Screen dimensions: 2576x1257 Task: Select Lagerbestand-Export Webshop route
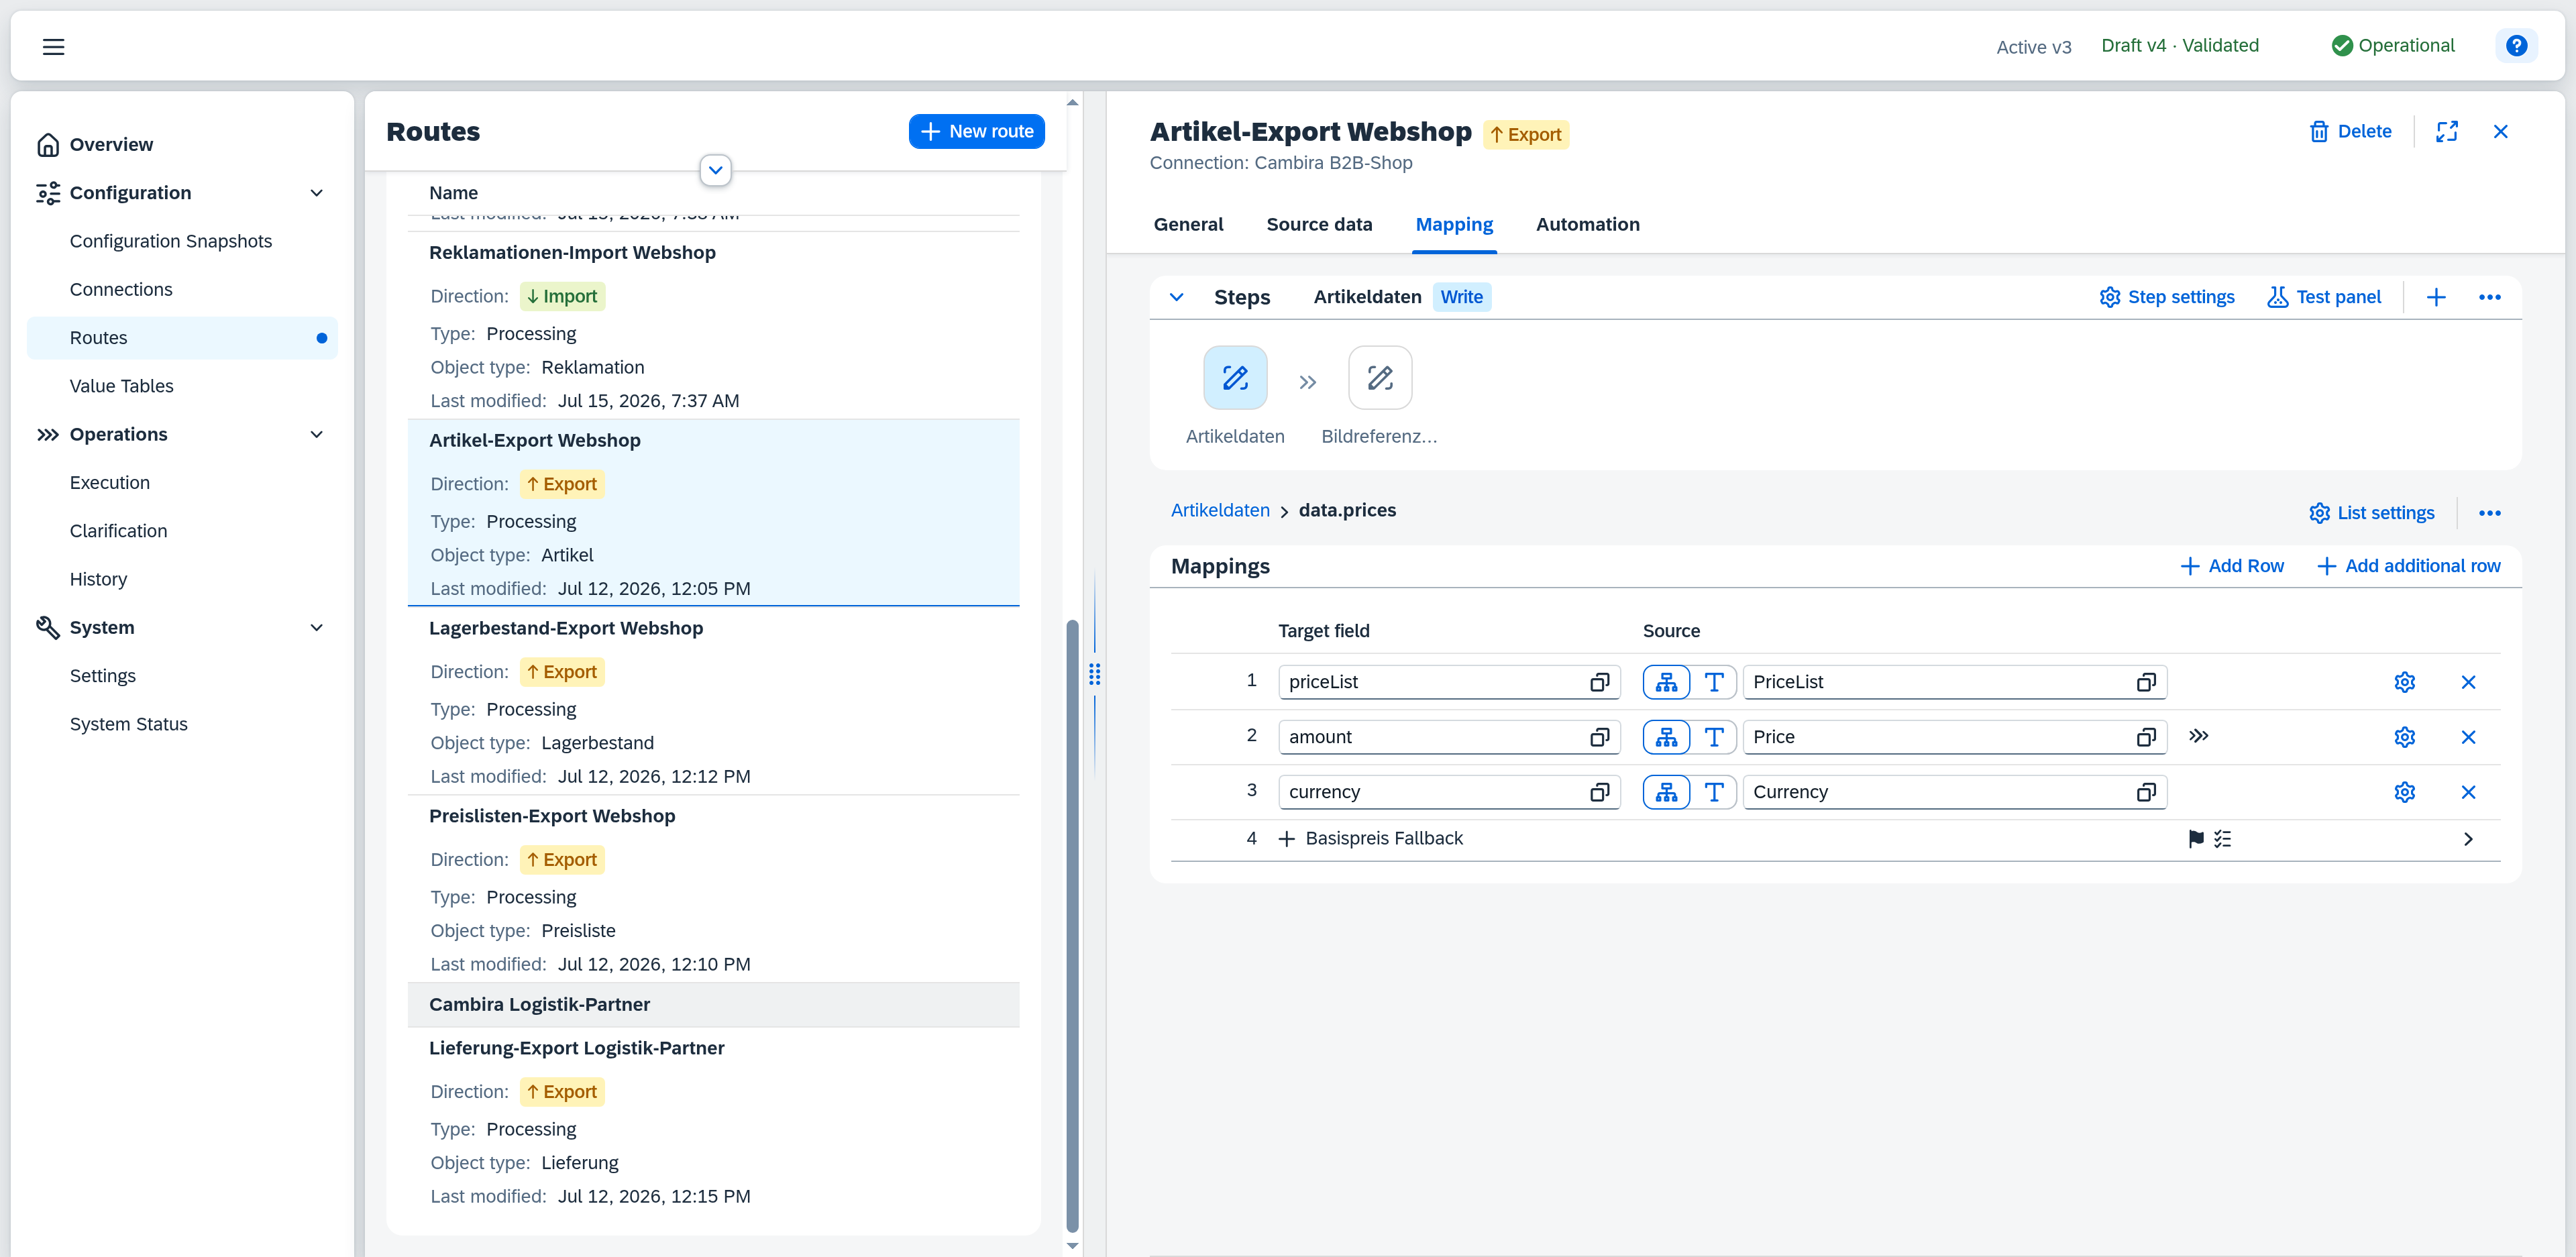(713, 701)
